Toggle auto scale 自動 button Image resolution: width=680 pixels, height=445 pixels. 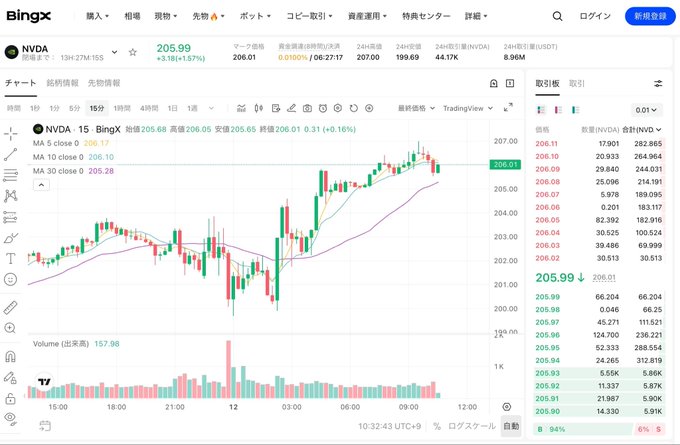511,426
